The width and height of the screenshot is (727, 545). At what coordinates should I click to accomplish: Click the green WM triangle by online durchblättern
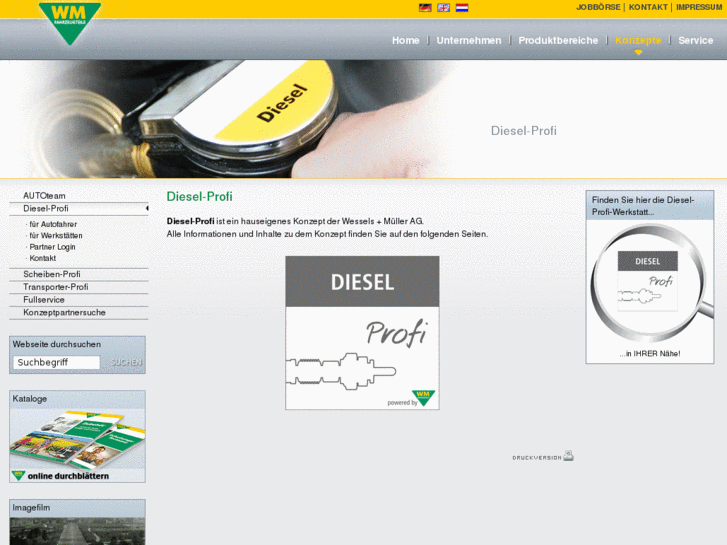[x=18, y=475]
